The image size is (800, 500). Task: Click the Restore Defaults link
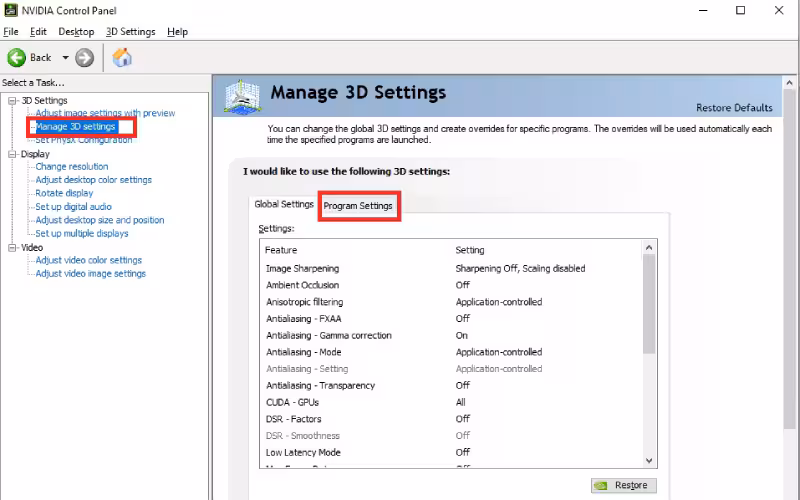point(734,108)
